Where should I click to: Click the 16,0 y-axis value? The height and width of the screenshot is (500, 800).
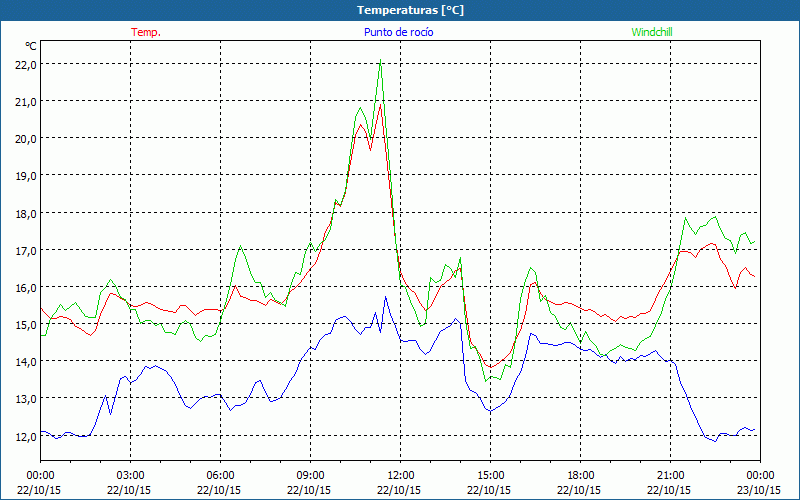pyautogui.click(x=27, y=287)
